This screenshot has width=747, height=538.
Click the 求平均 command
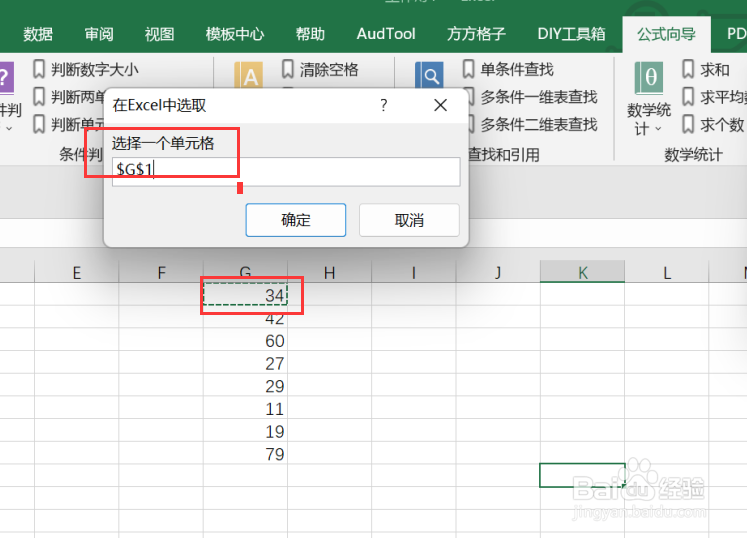(723, 97)
